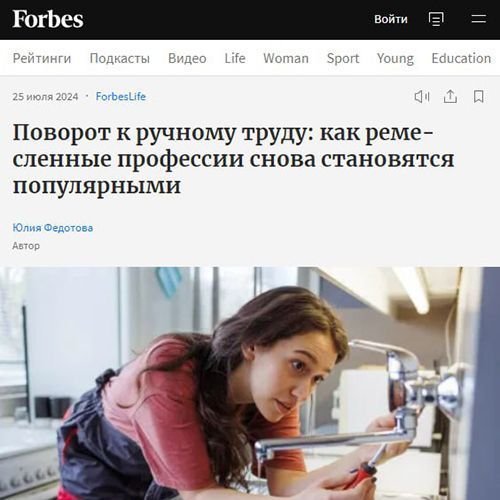Open the Forbes logo homepage
The image size is (500, 500).
[x=48, y=19]
